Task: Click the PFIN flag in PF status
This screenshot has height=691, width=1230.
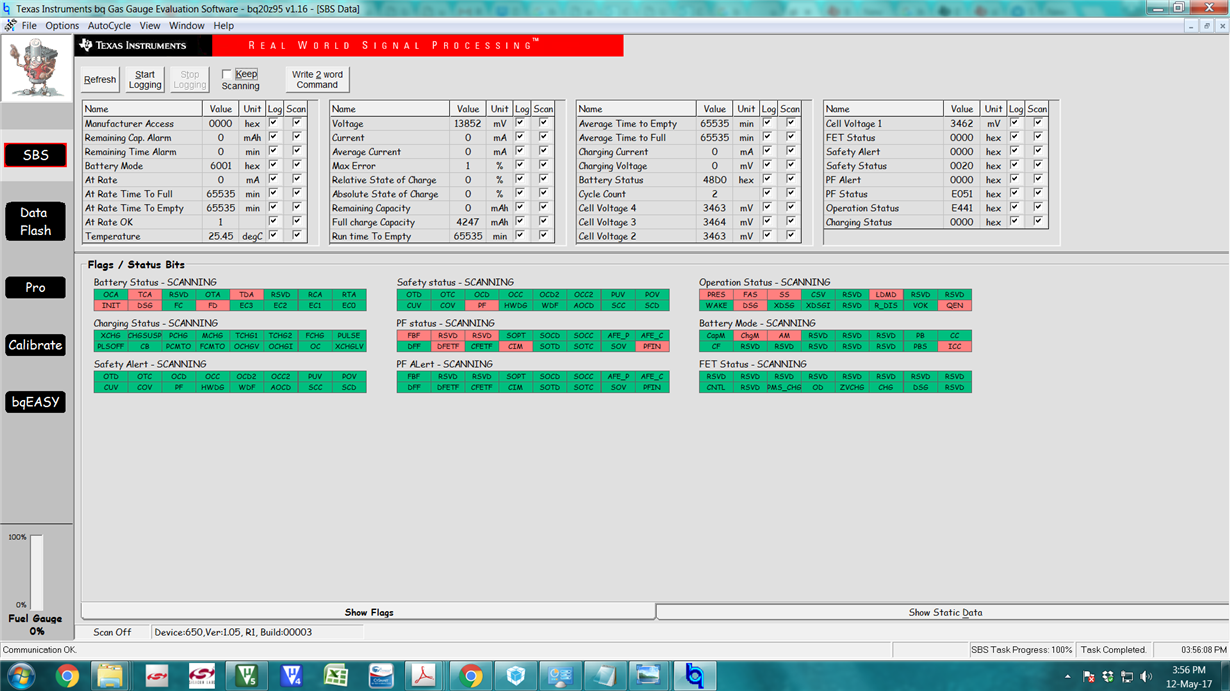Action: point(652,346)
